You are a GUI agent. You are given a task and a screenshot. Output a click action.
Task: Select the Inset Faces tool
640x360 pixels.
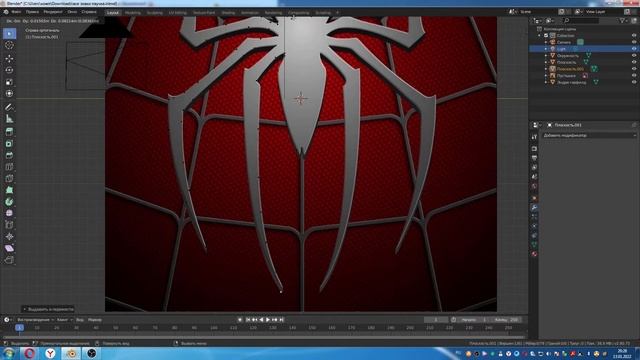9,144
